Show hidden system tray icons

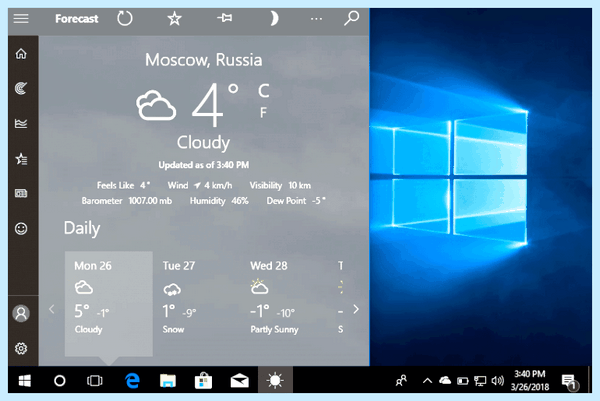click(427, 380)
